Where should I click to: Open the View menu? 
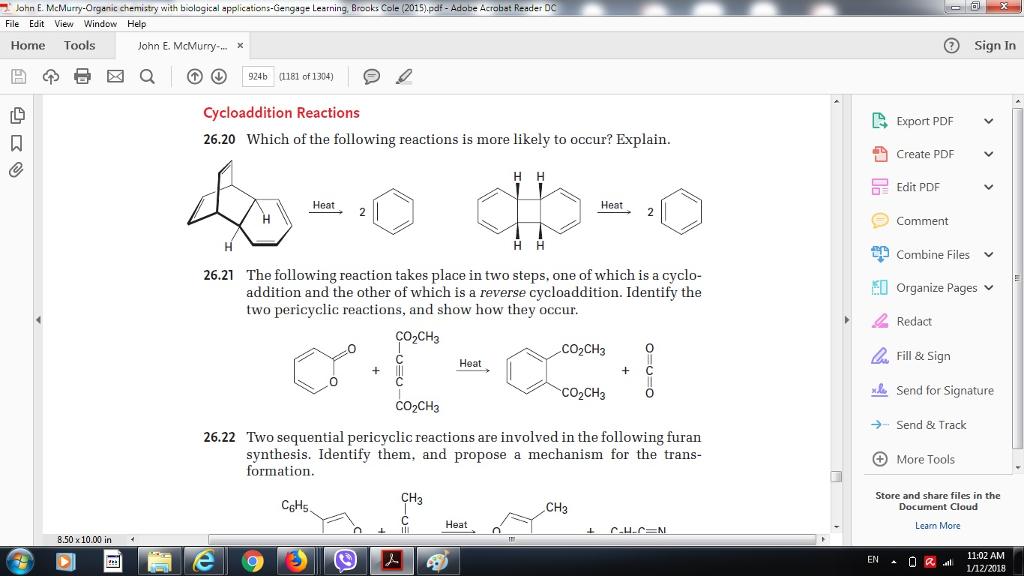[63, 24]
